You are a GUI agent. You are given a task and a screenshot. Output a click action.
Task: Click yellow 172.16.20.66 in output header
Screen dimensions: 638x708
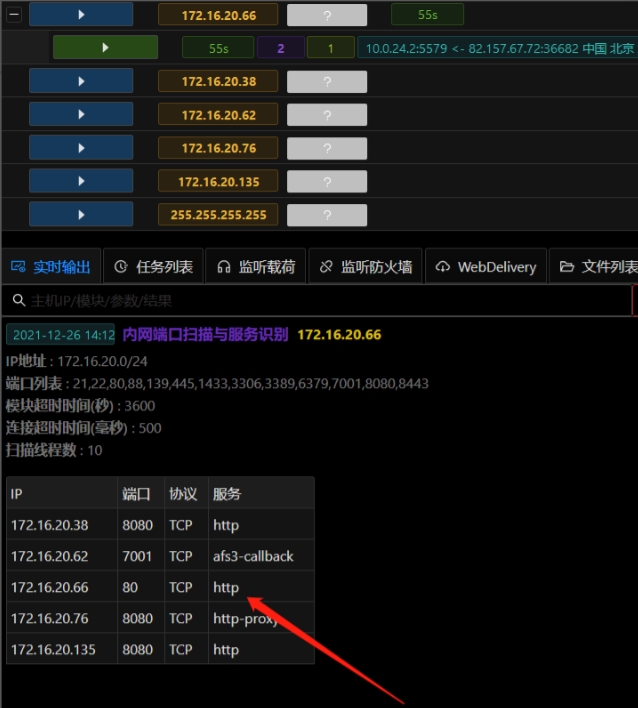[x=340, y=335]
